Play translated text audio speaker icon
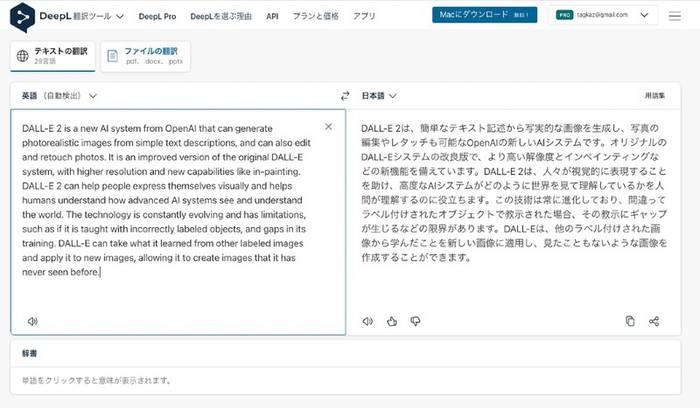700x408 pixels. [x=367, y=321]
